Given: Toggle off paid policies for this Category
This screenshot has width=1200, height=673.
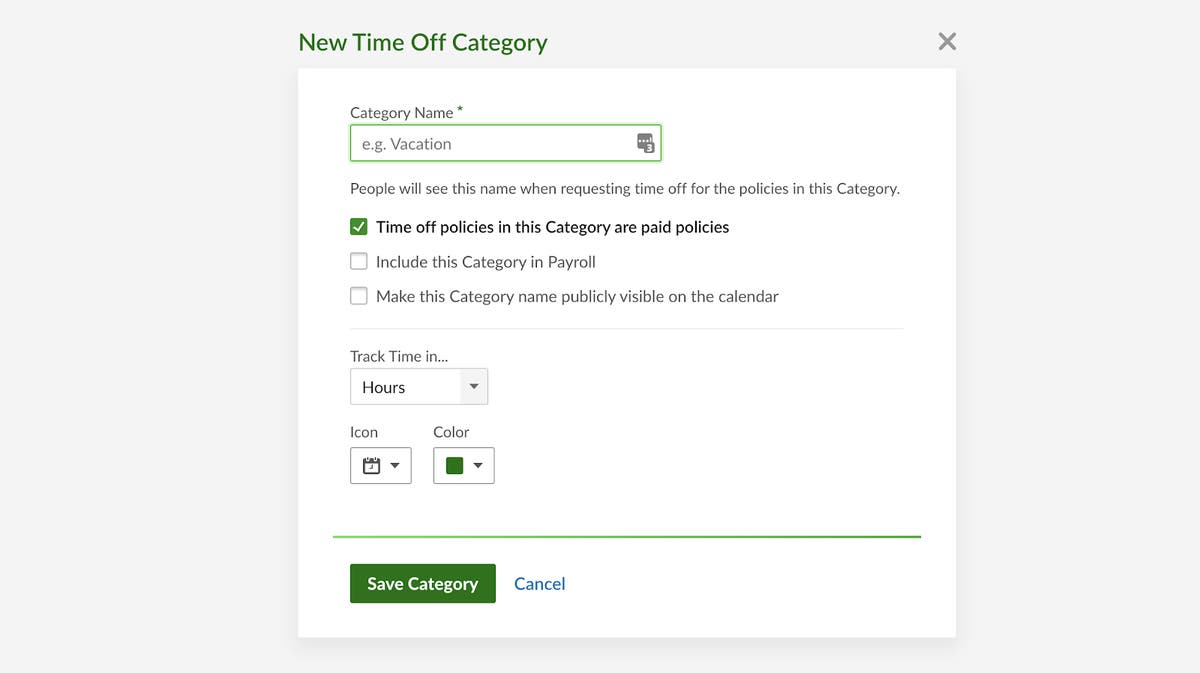Looking at the screenshot, I should [x=358, y=226].
